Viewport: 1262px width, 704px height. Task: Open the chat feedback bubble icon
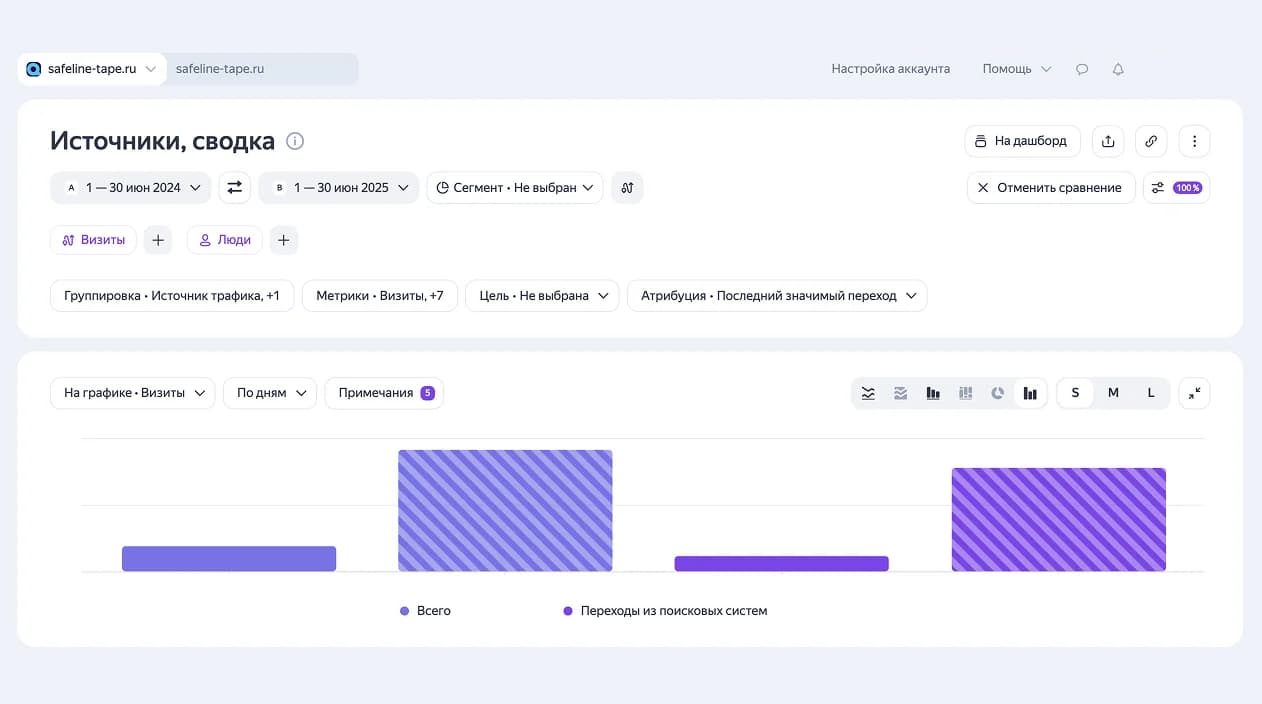(1082, 69)
